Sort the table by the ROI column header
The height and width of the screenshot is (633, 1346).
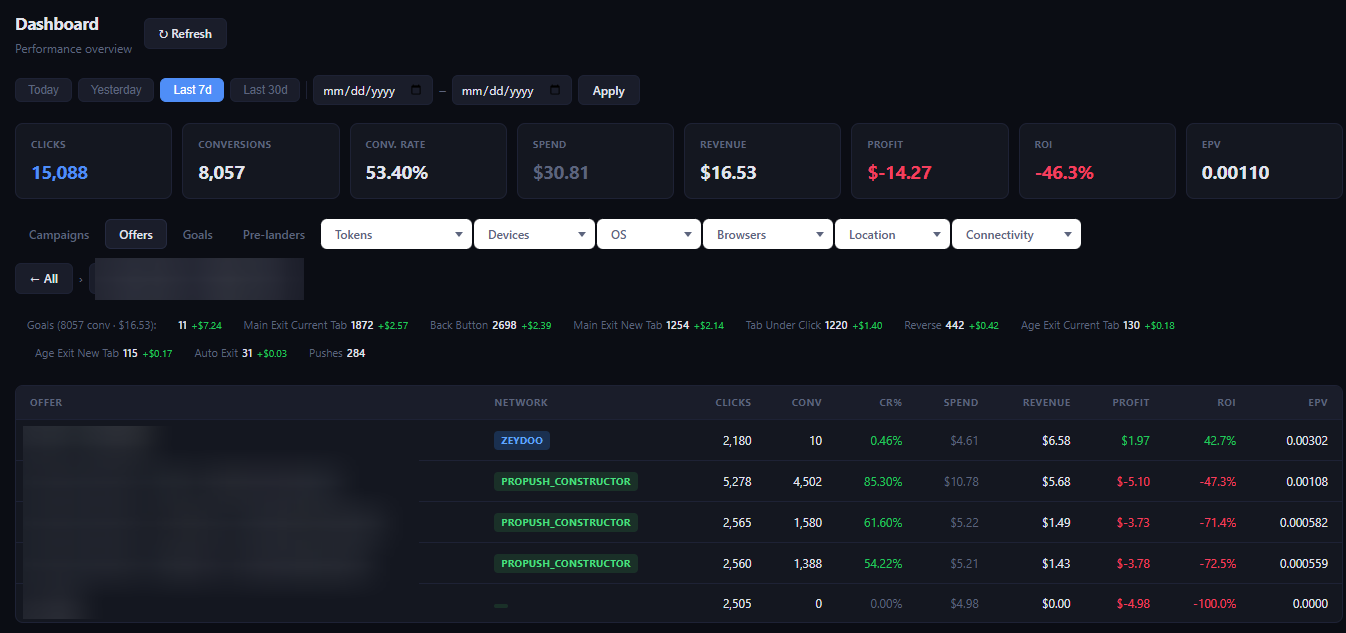(1226, 402)
